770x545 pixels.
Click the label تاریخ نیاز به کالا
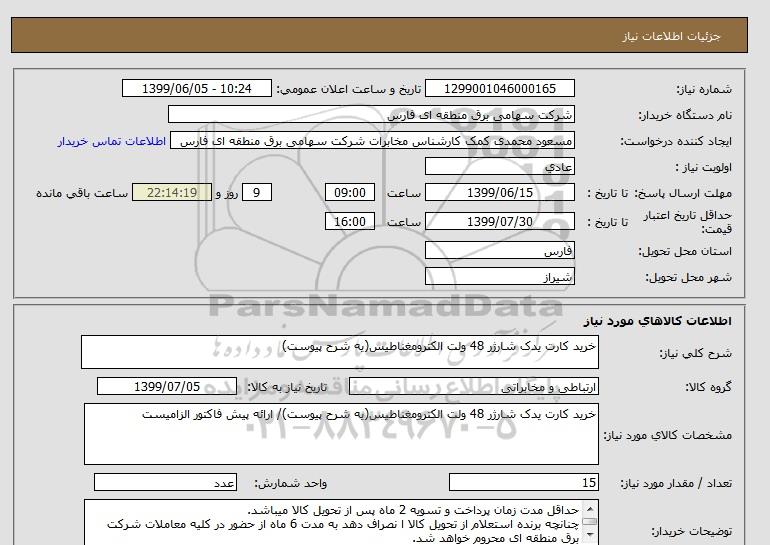(287, 387)
